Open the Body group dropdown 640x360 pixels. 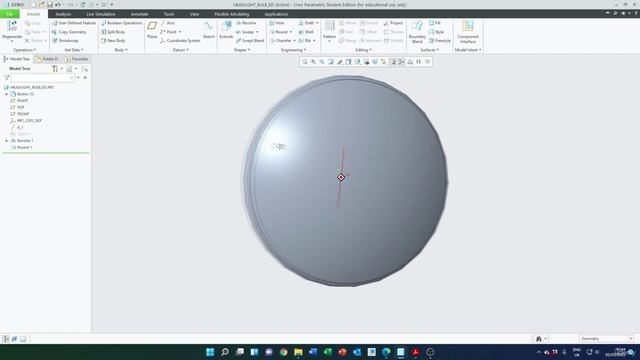[x=121, y=50]
